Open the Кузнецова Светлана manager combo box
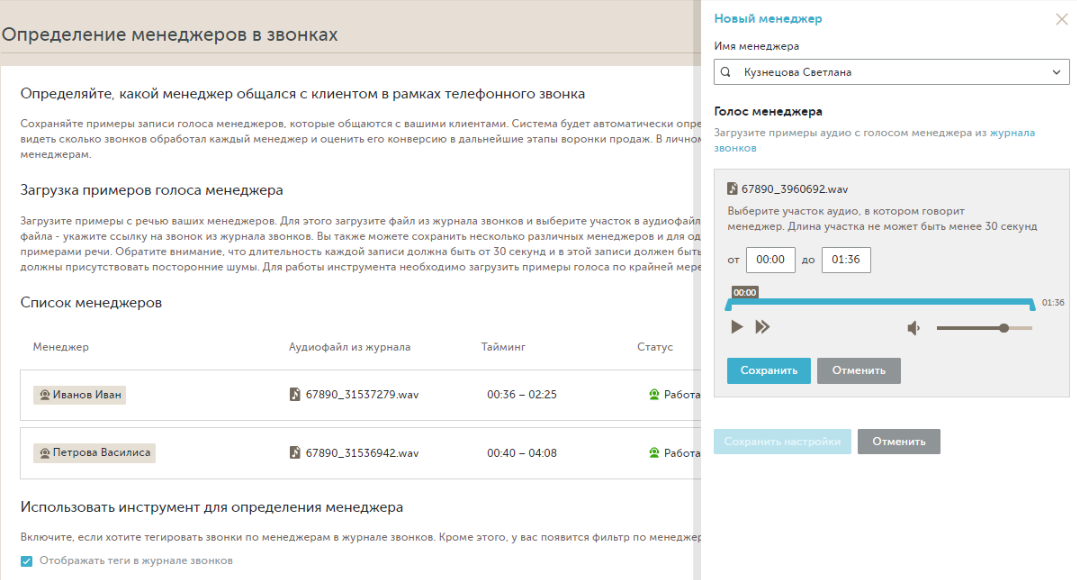1077x580 pixels. pos(890,73)
